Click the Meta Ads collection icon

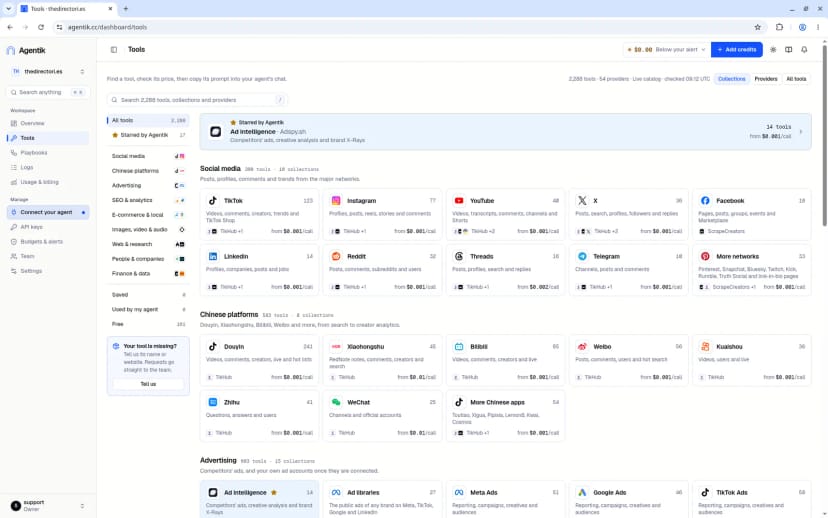point(459,492)
